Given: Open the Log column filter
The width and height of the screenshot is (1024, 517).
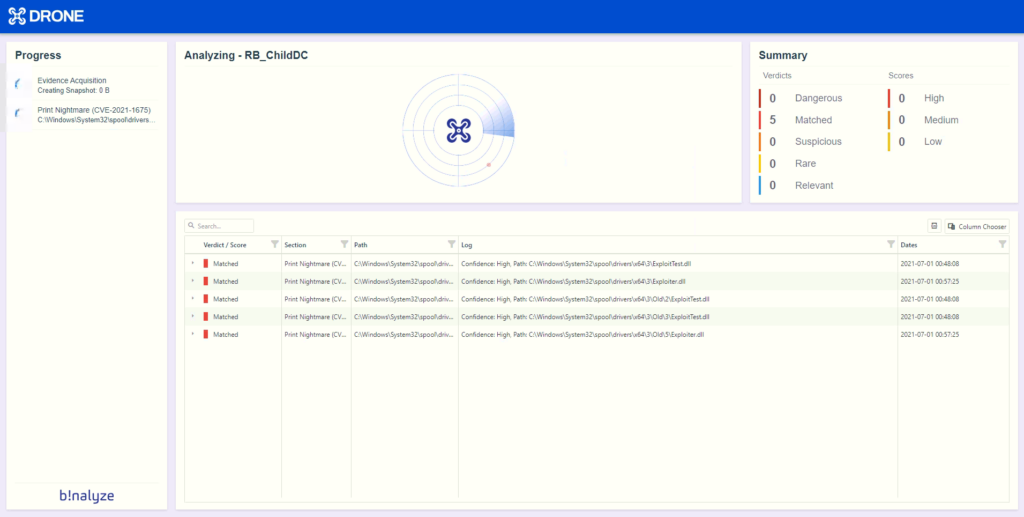Looking at the screenshot, I should coord(890,244).
